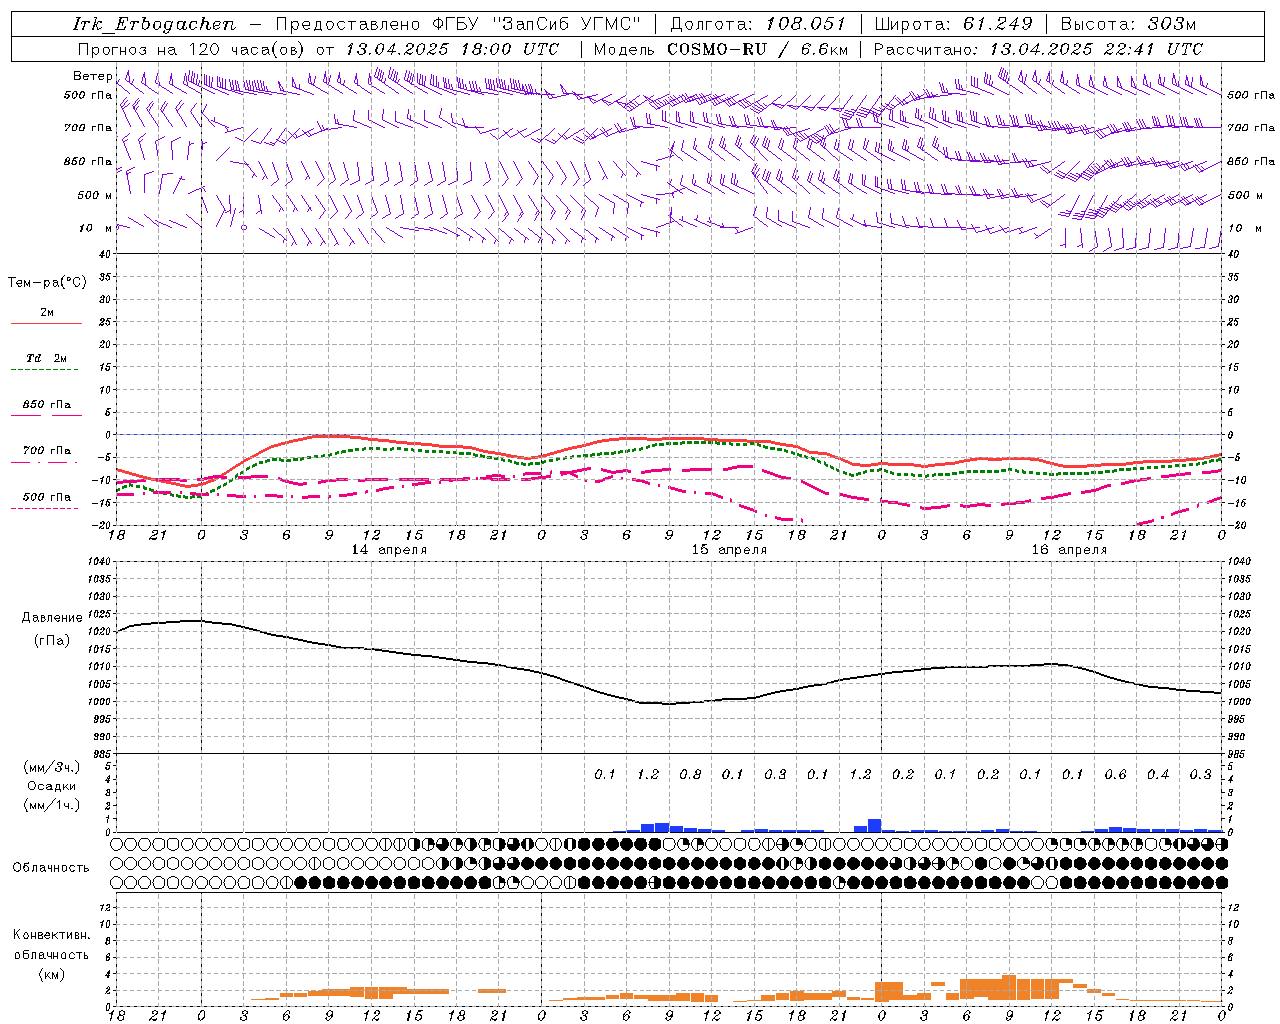Click the 0.8 precipitation value

pyautogui.click(x=690, y=774)
